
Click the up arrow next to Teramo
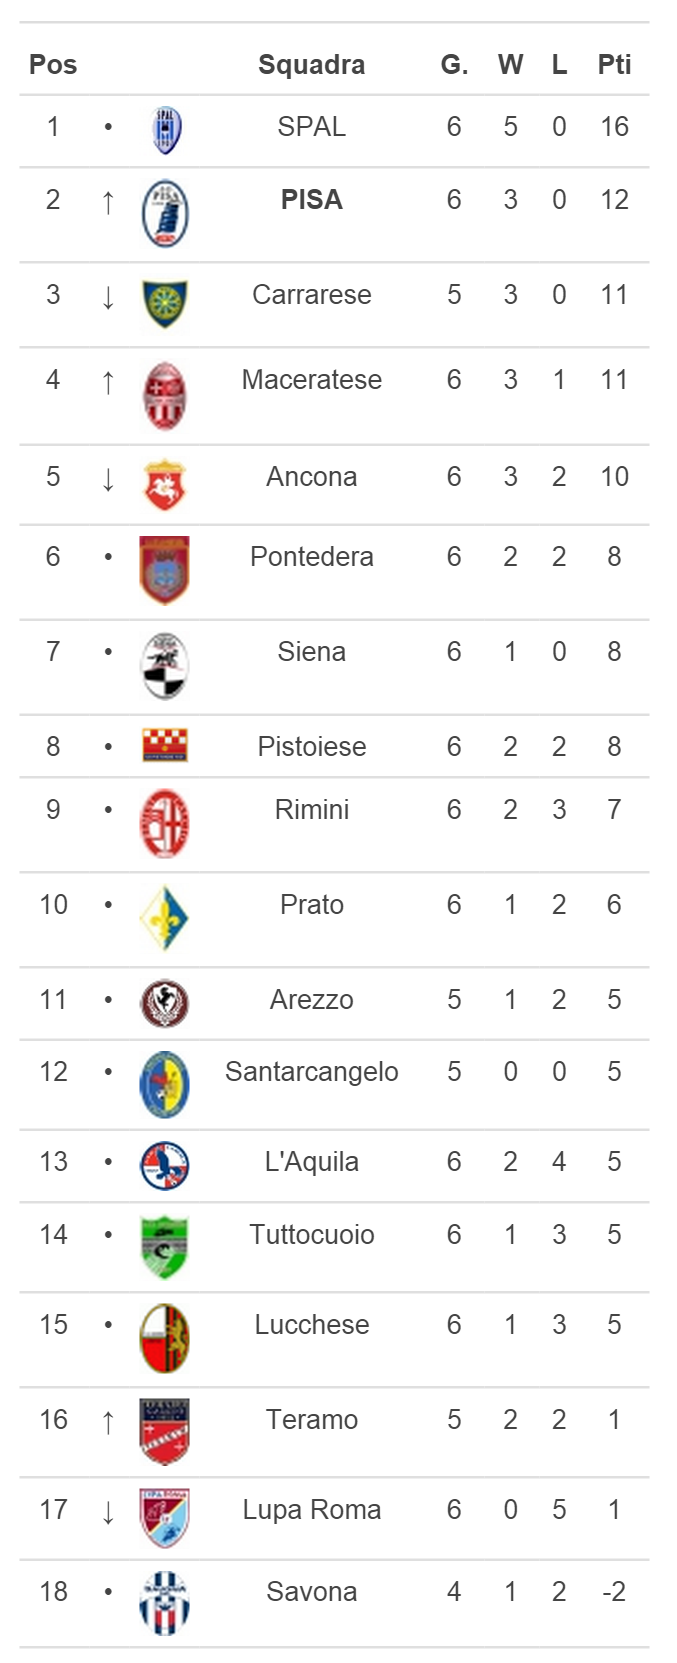[108, 1421]
